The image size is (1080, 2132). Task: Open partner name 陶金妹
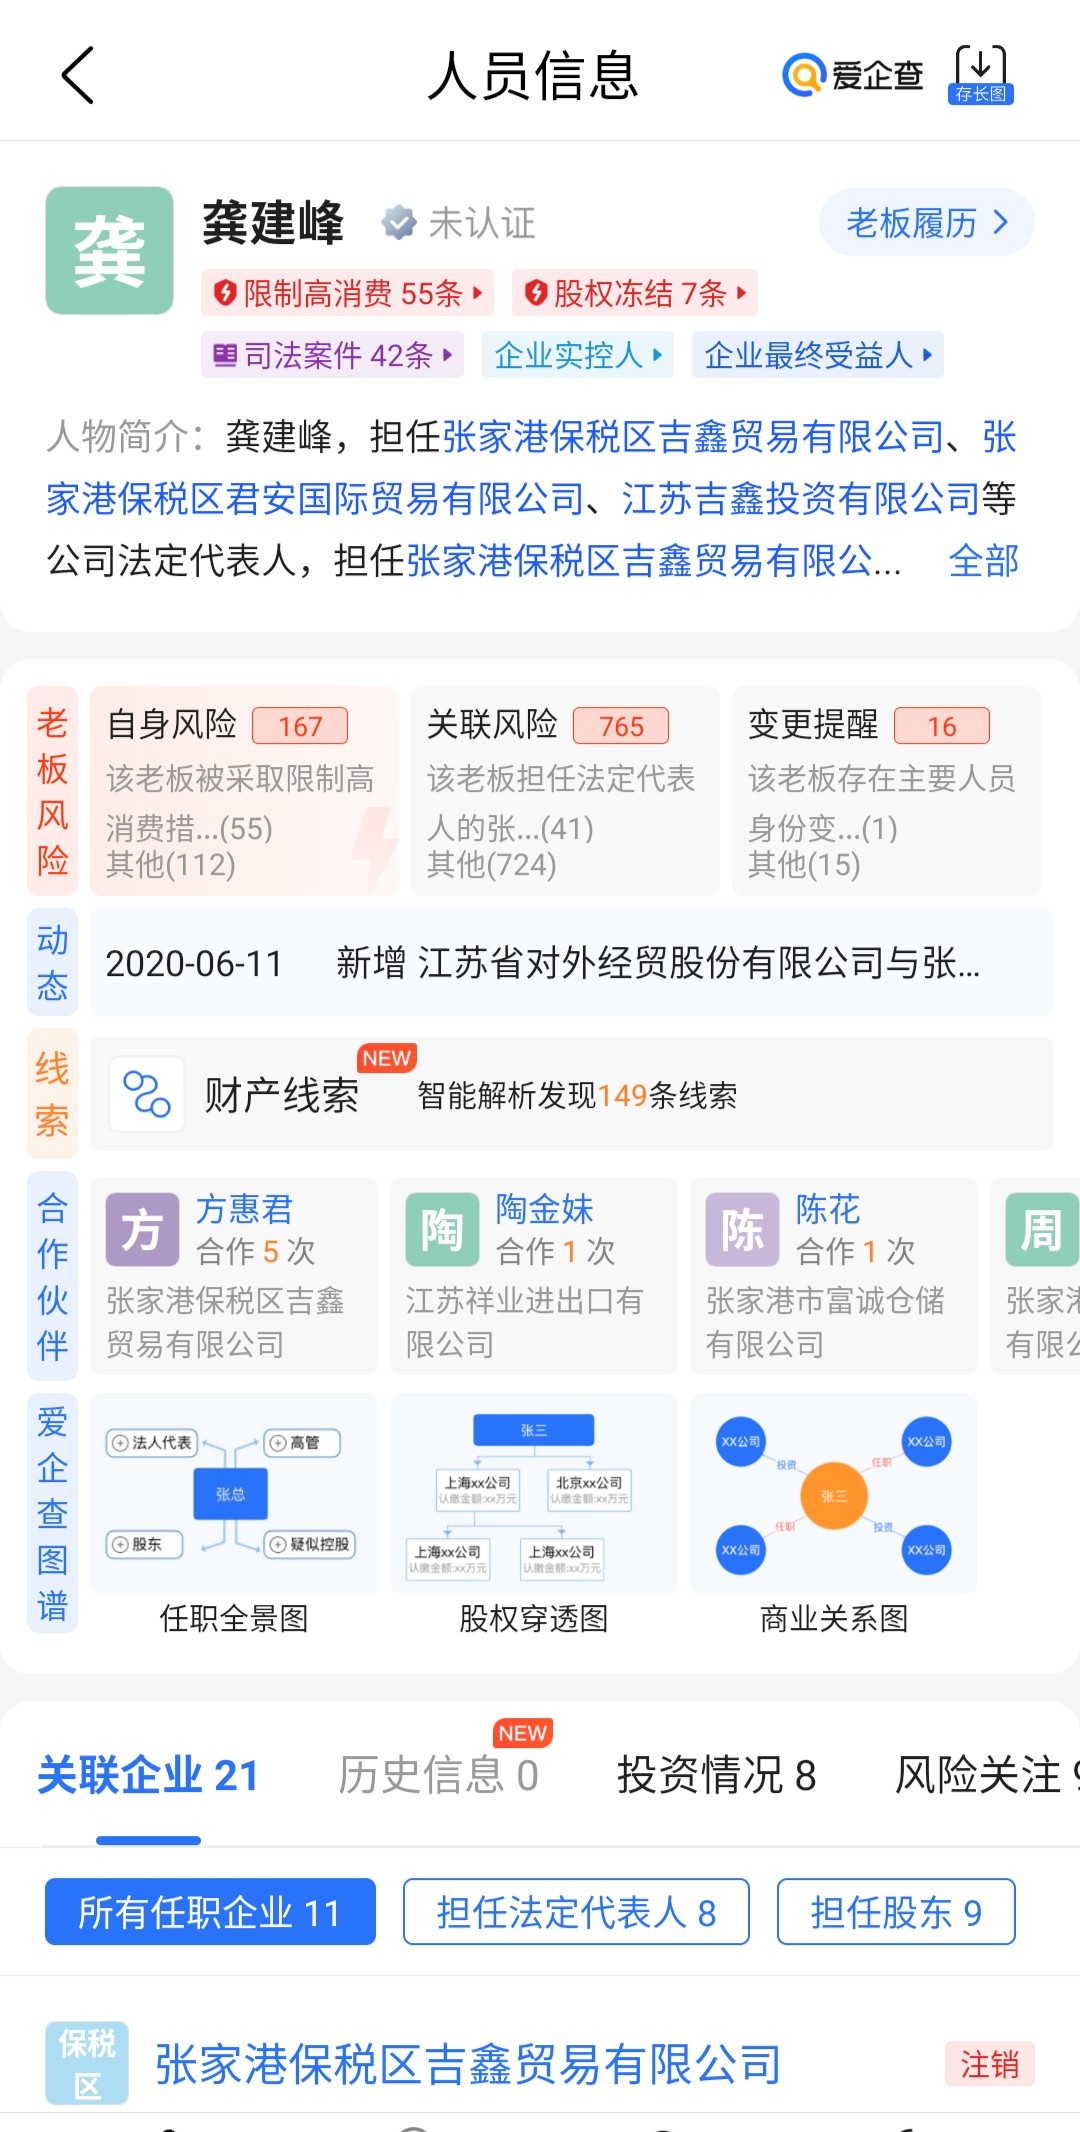point(544,1210)
